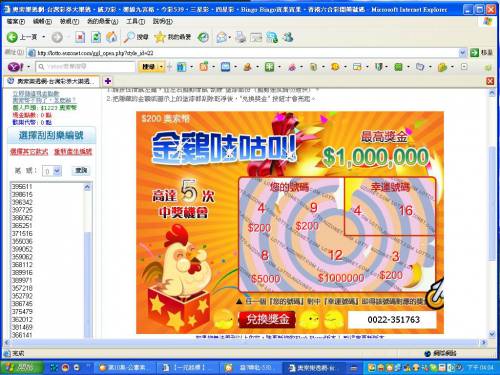This screenshot has height=375, width=500.
Task: Open the Home page icon
Action: coord(112,37)
